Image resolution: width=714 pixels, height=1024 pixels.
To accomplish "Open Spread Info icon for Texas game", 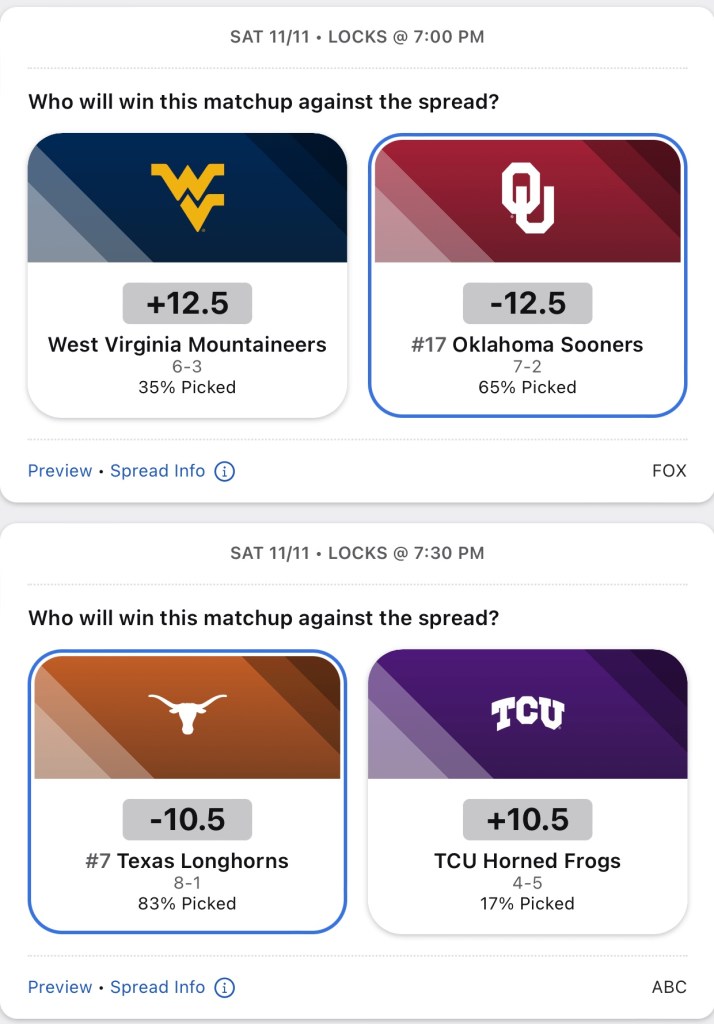I will (225, 987).
